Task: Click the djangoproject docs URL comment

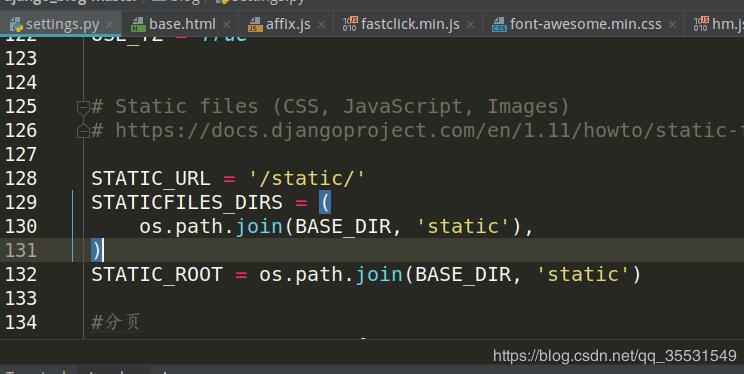Action: (x=418, y=131)
